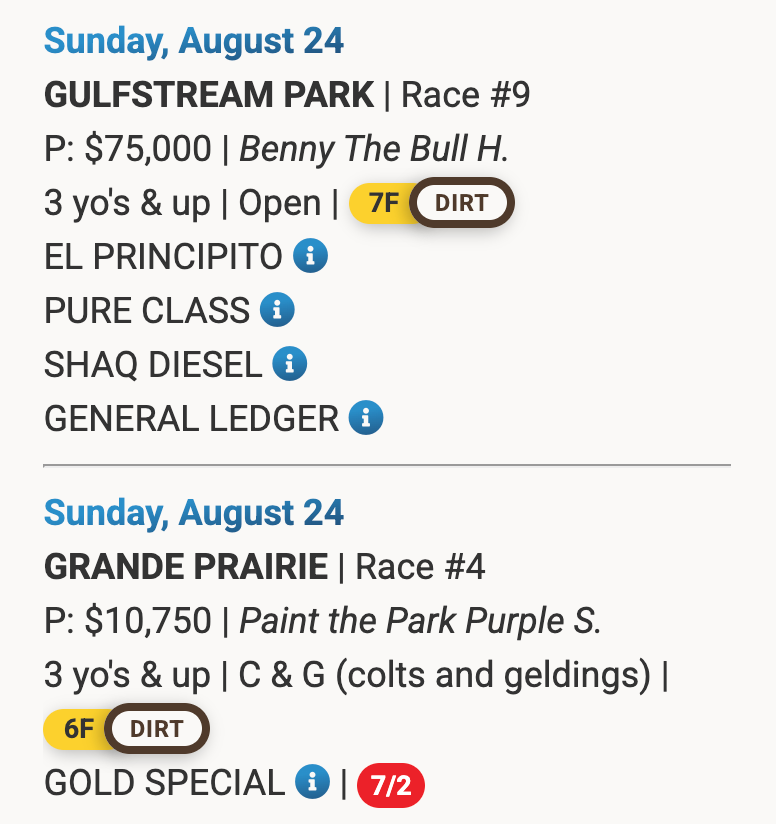Open GULFSTREAM PARK track heading
Viewport: 776px width, 824px height.
click(x=209, y=95)
